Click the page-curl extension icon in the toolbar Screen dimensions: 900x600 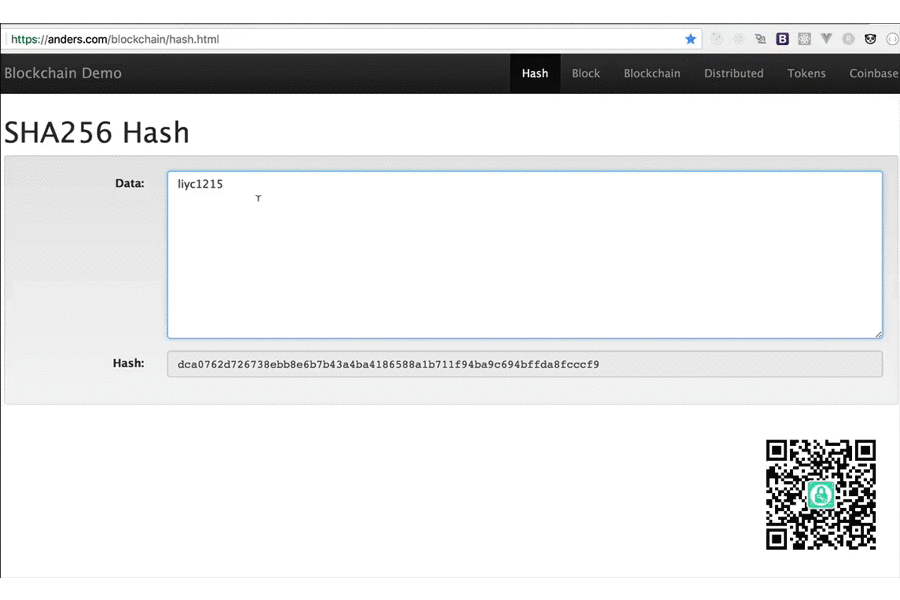[761, 39]
